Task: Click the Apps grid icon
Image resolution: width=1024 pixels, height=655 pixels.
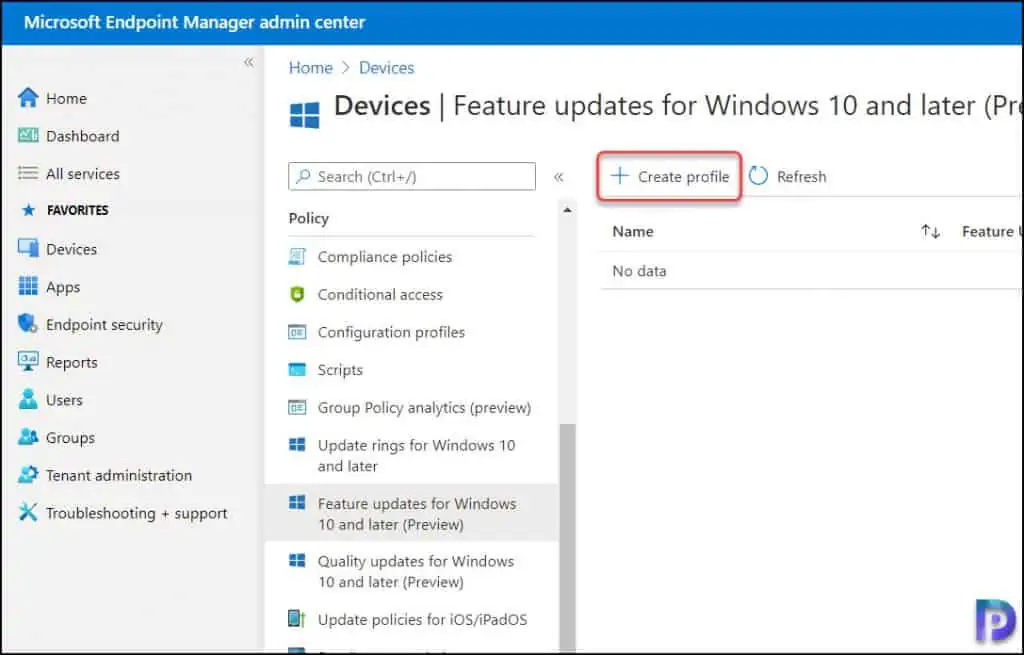Action: pyautogui.click(x=28, y=286)
